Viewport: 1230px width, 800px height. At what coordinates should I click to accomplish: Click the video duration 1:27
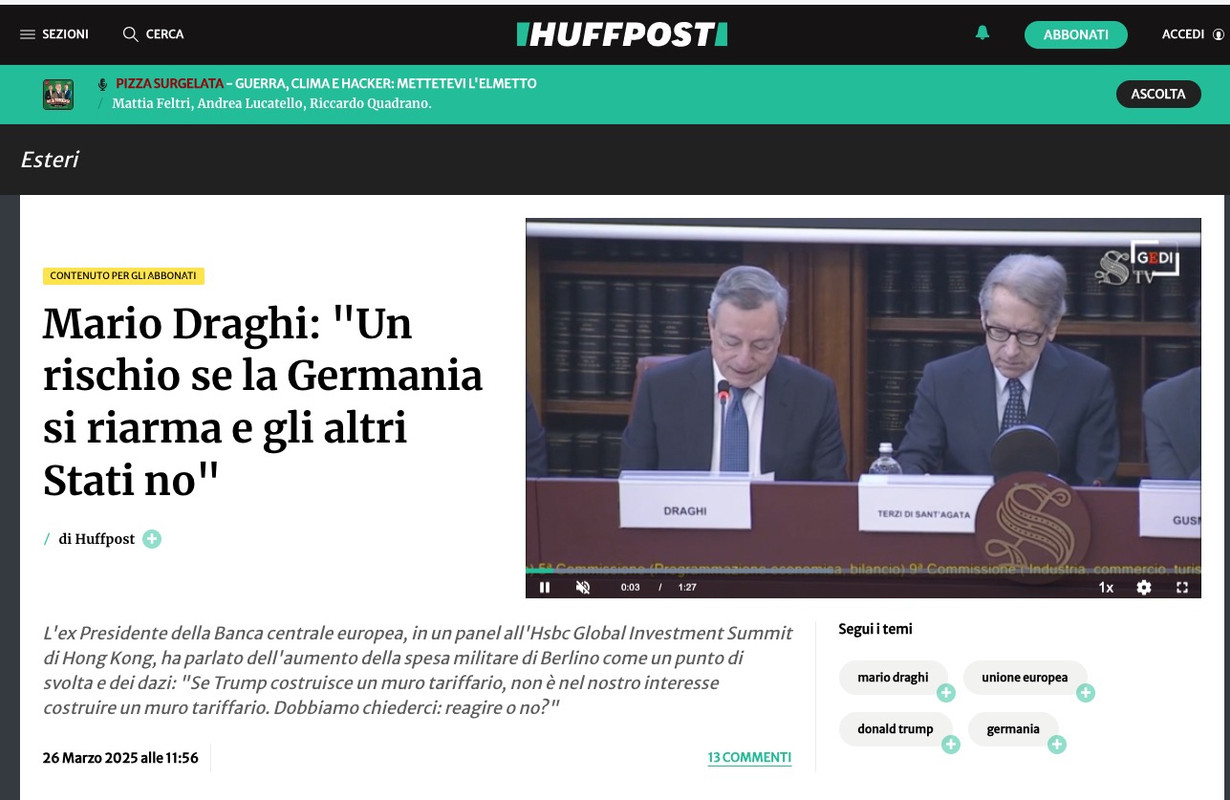pyautogui.click(x=687, y=587)
